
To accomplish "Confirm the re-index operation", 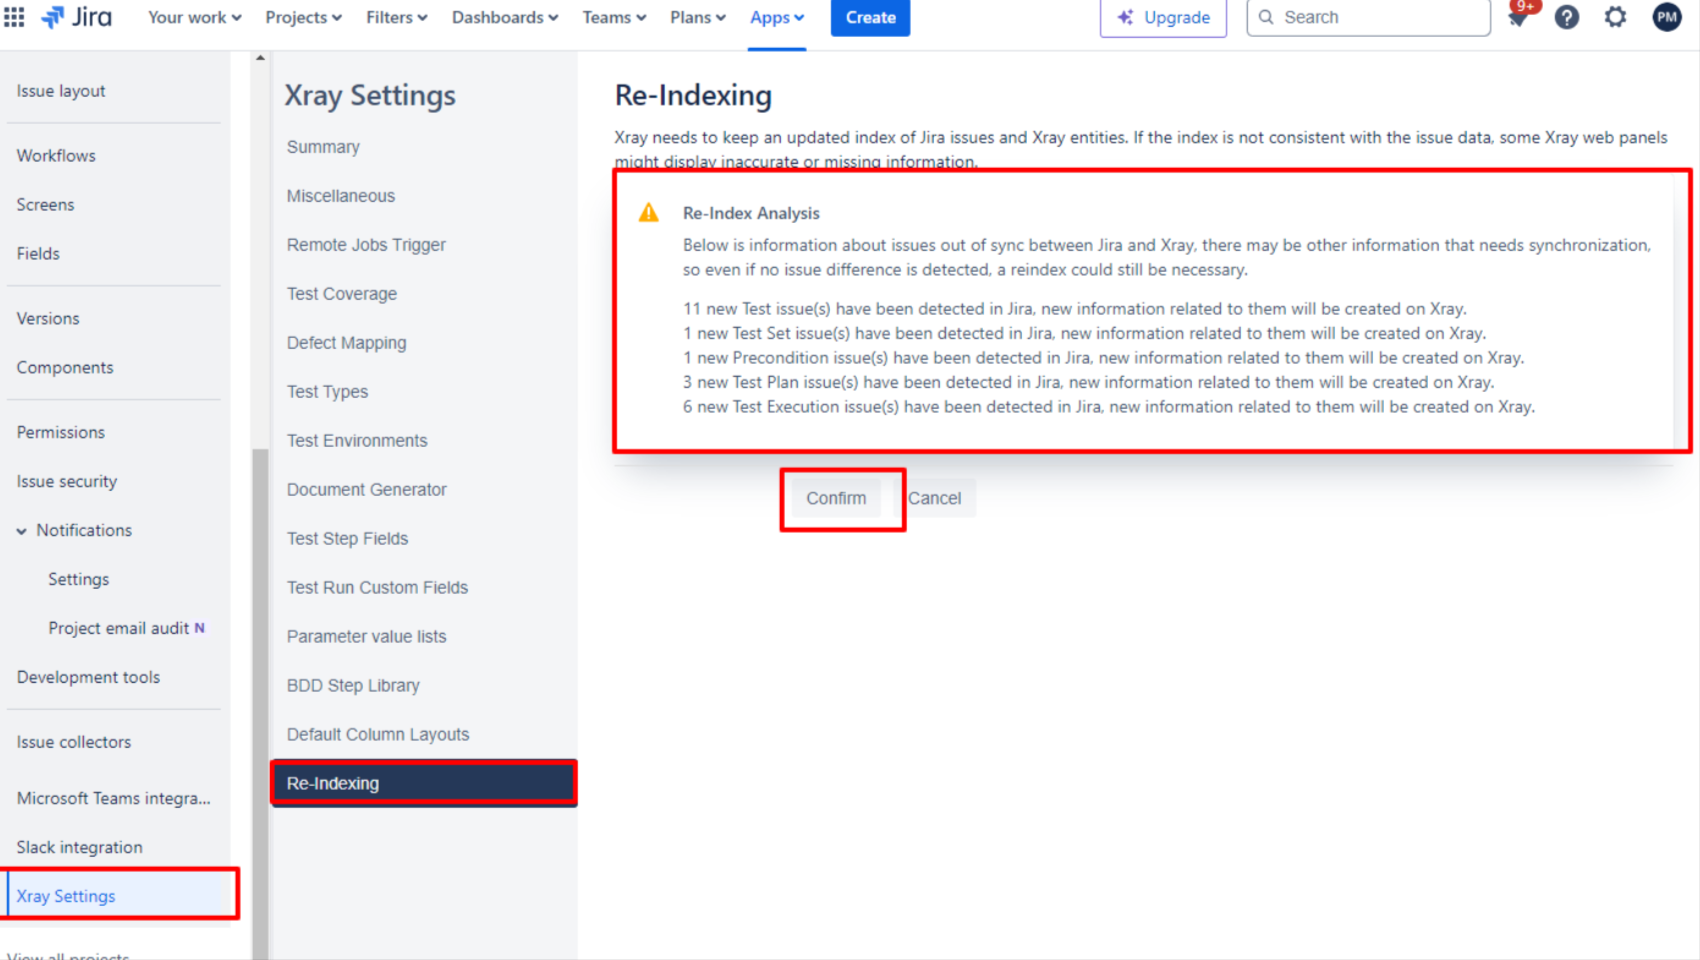I will [836, 498].
